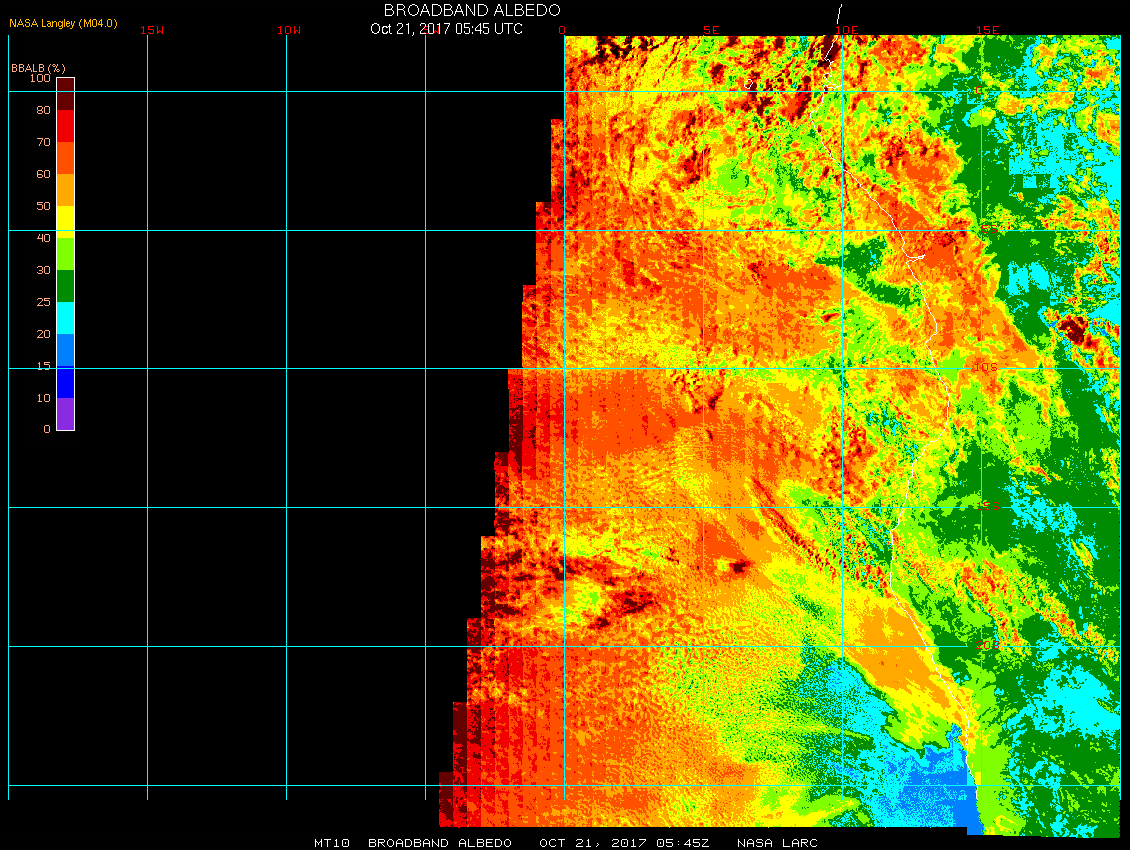Click the NASA LARC text in the footer
1130x850 pixels.
pyautogui.click(x=777, y=843)
